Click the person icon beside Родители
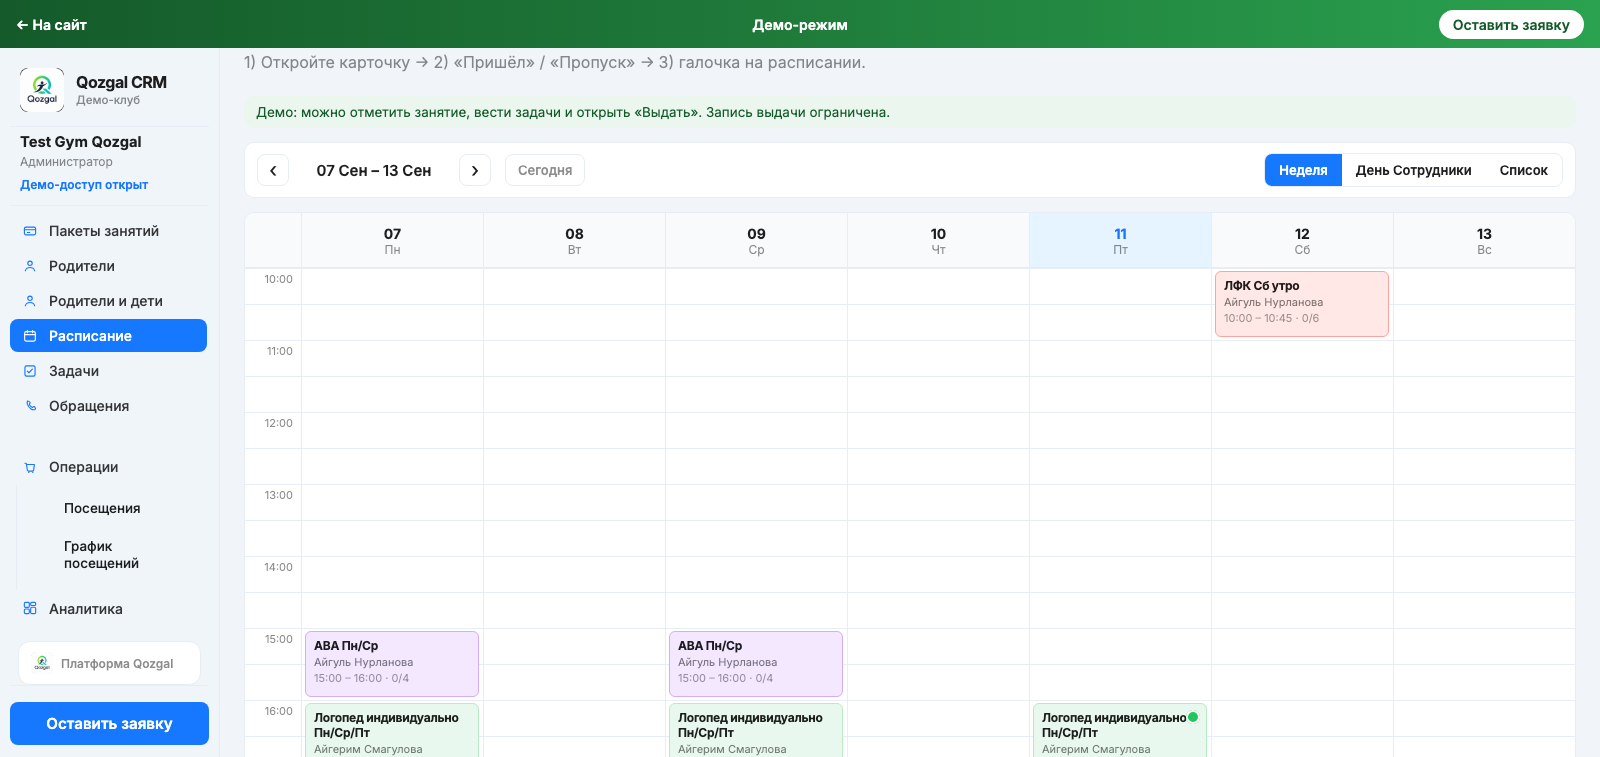1600x757 pixels. 30,266
